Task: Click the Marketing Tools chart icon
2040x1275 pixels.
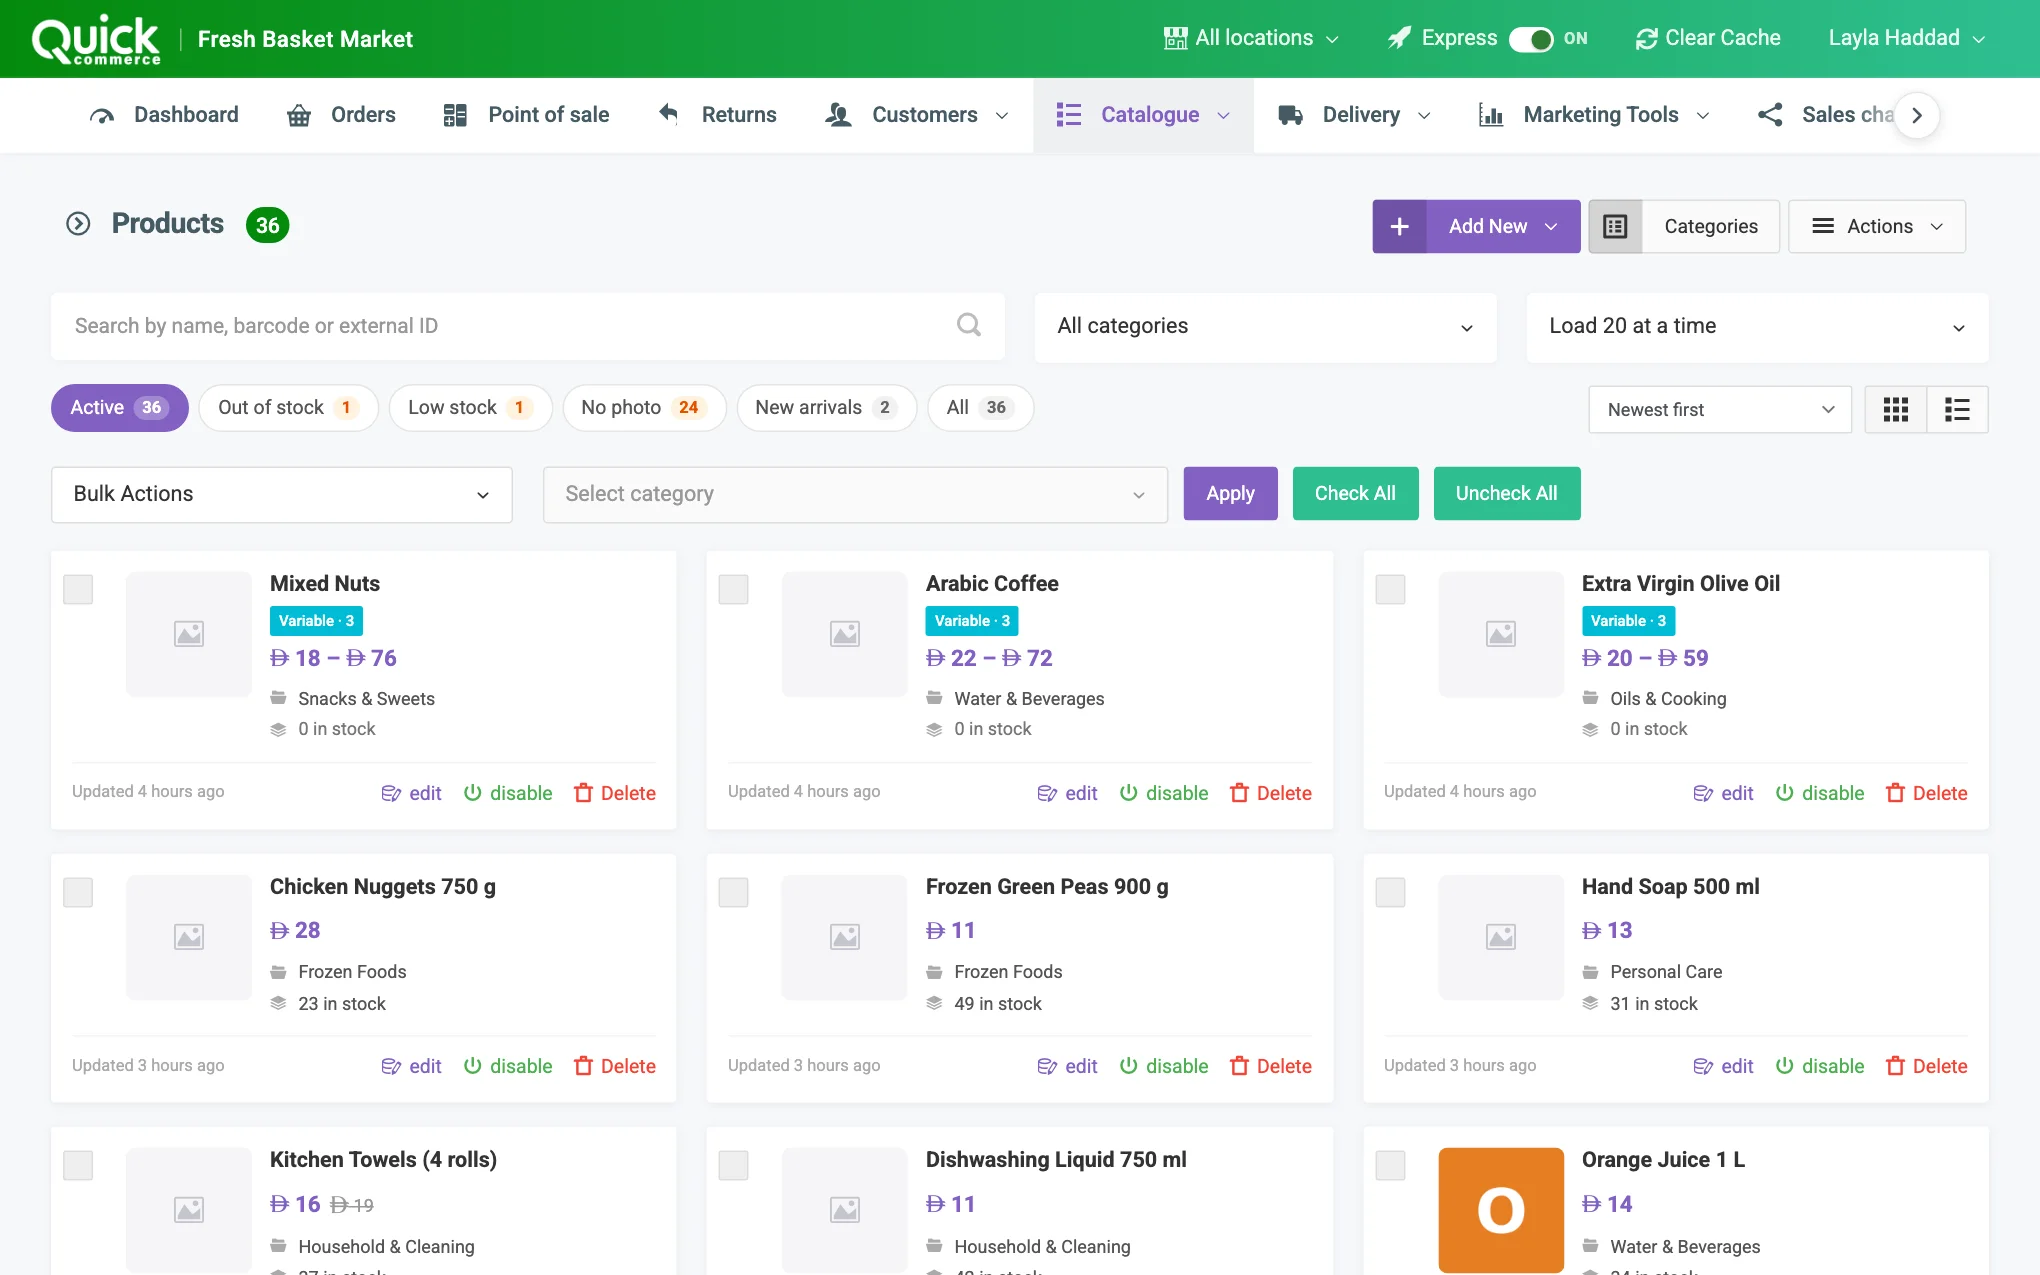Action: pyautogui.click(x=1491, y=115)
